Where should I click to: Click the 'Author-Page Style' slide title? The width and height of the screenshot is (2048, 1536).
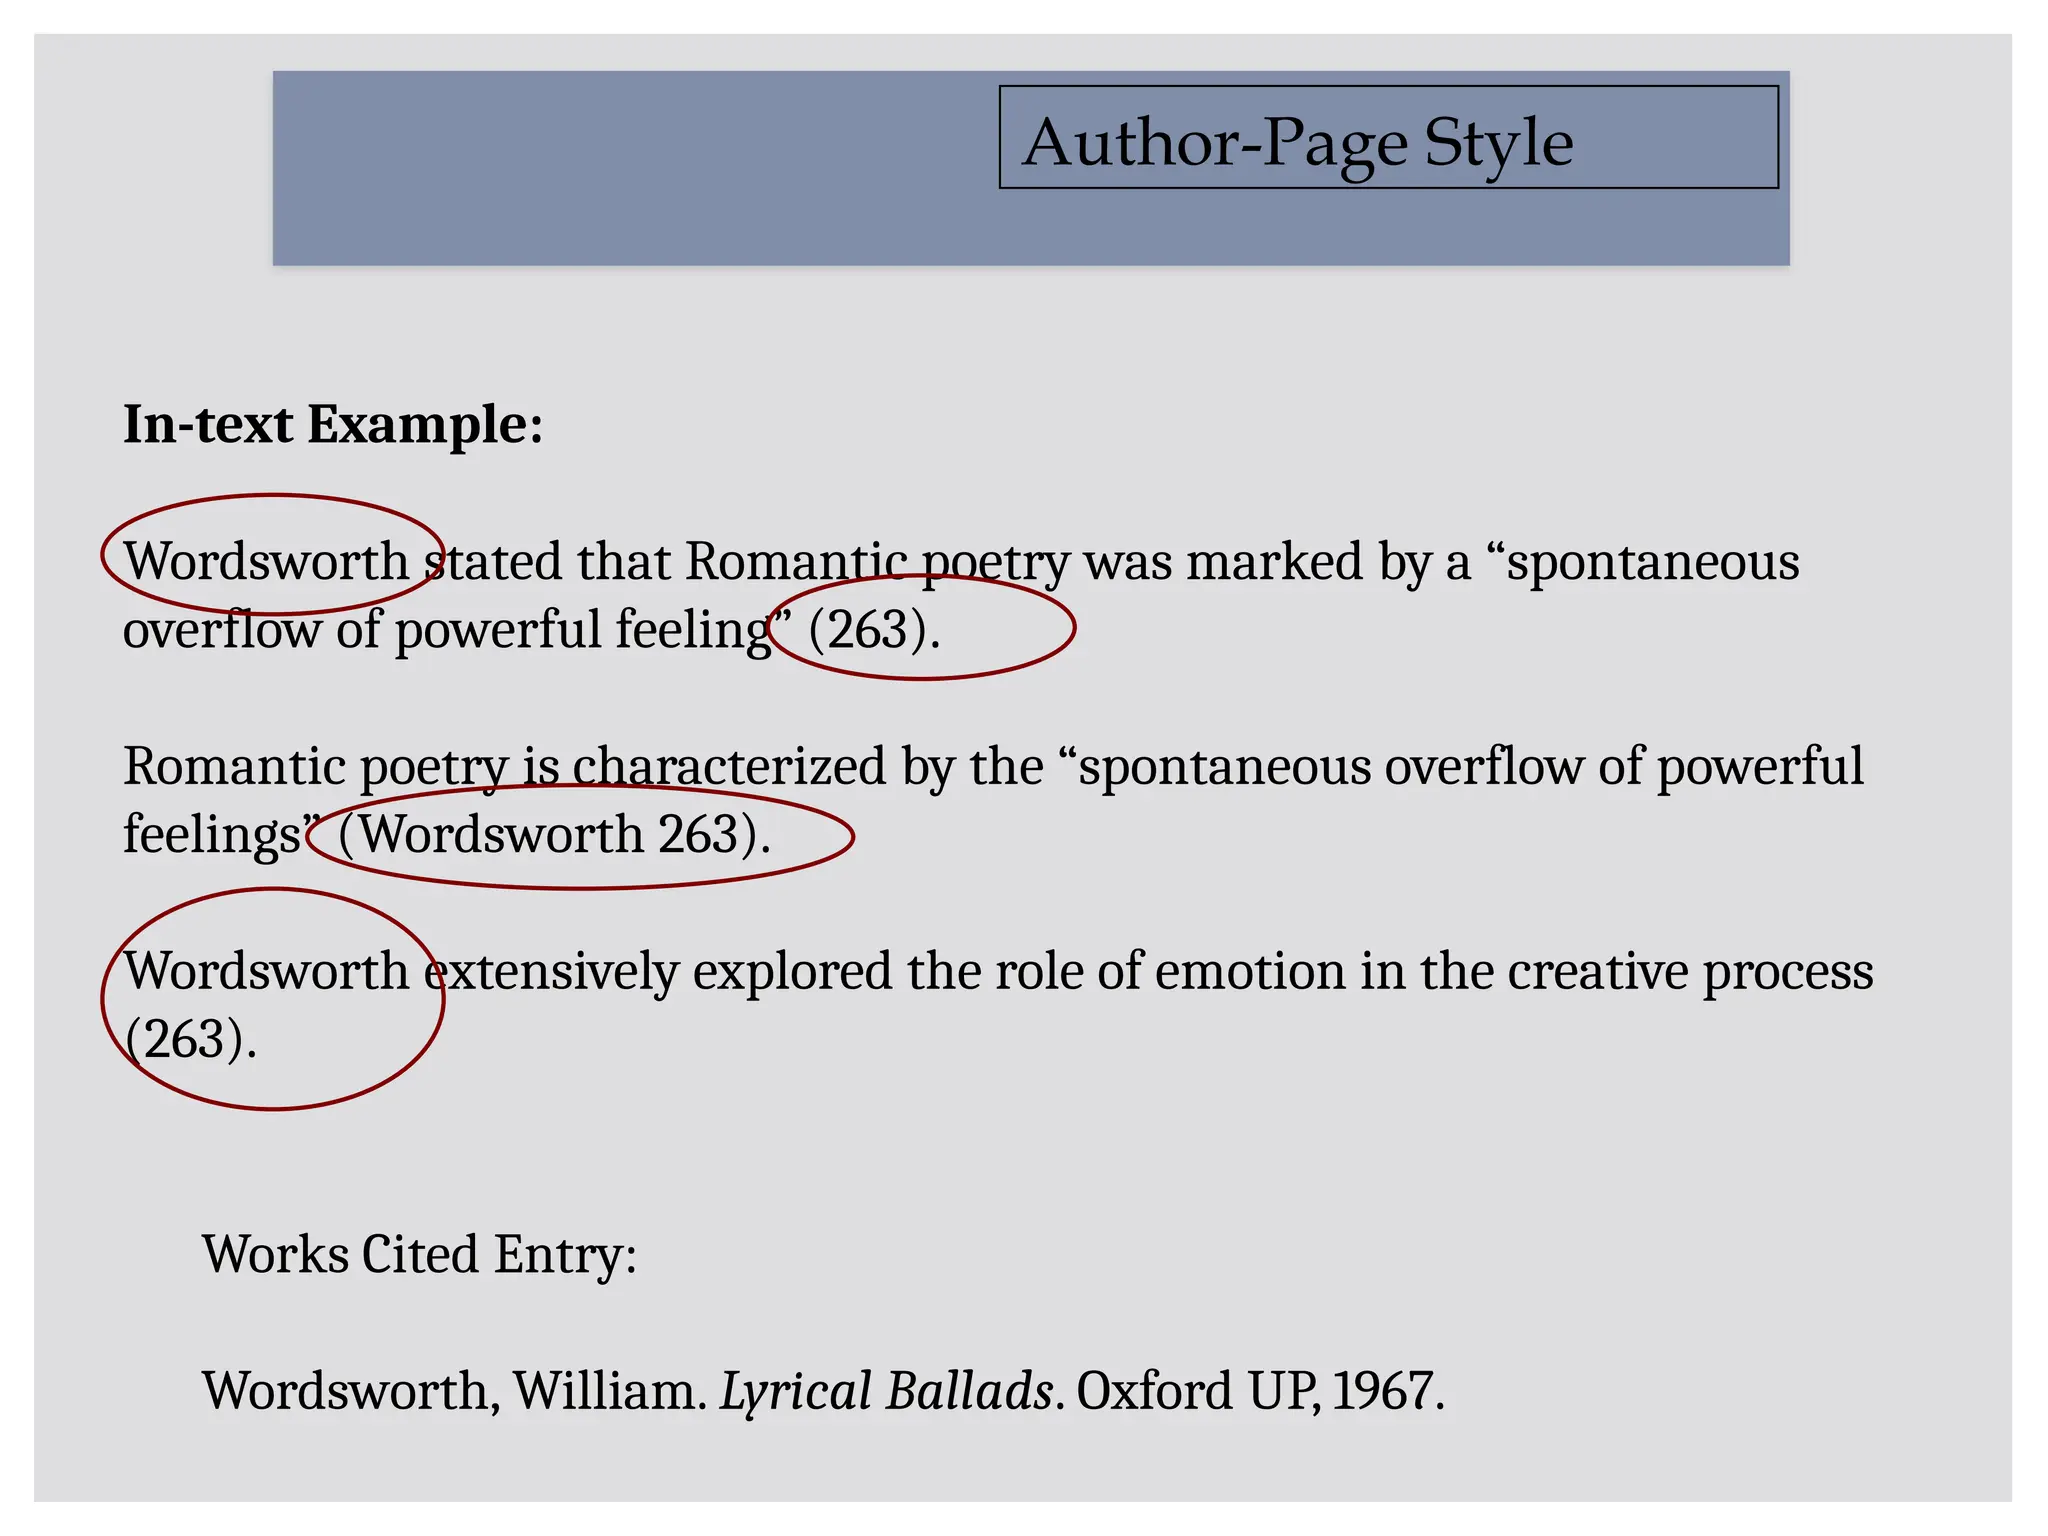pos(1297,142)
